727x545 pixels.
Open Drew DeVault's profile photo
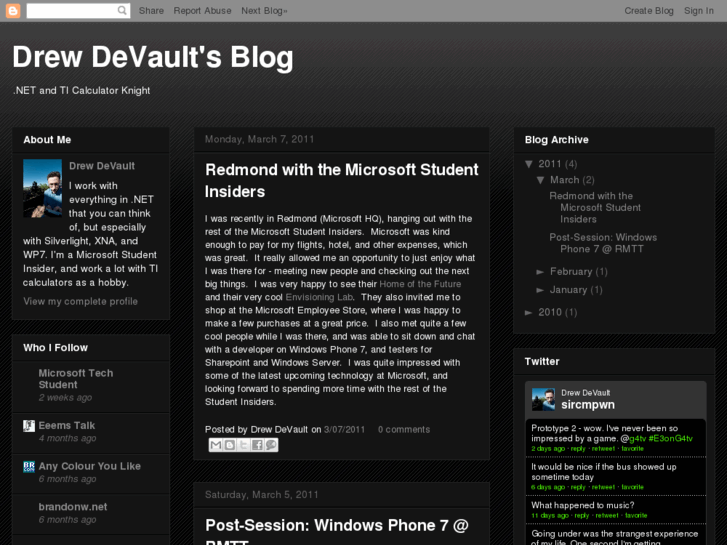pos(43,188)
